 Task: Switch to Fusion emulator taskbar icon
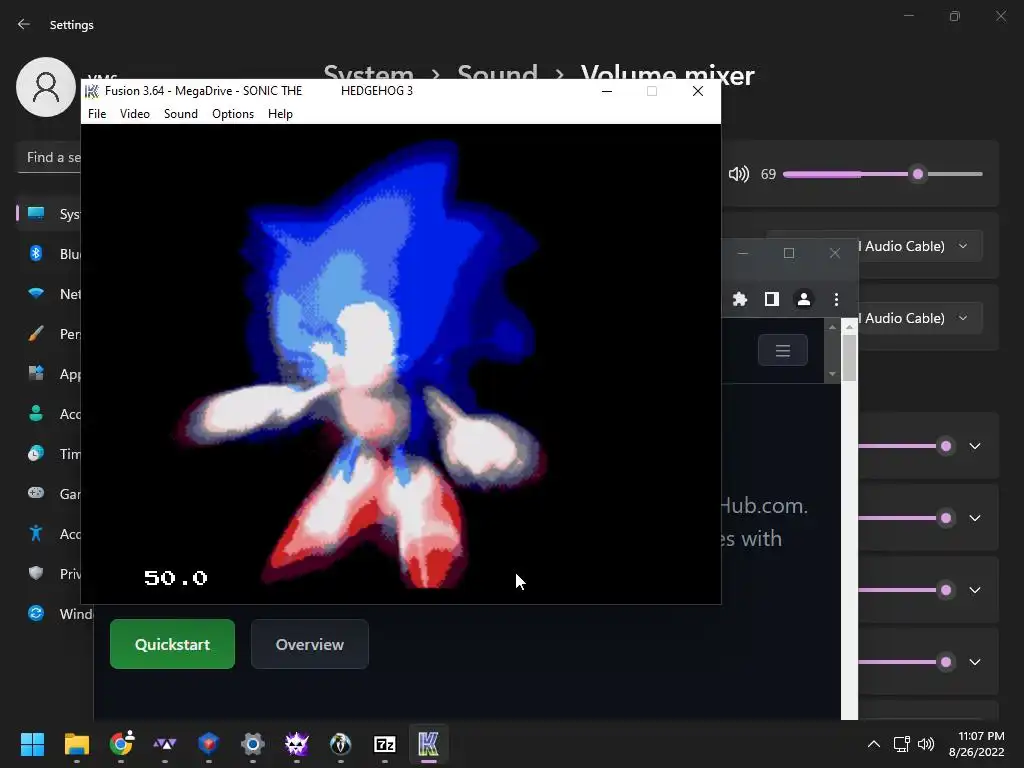(428, 744)
